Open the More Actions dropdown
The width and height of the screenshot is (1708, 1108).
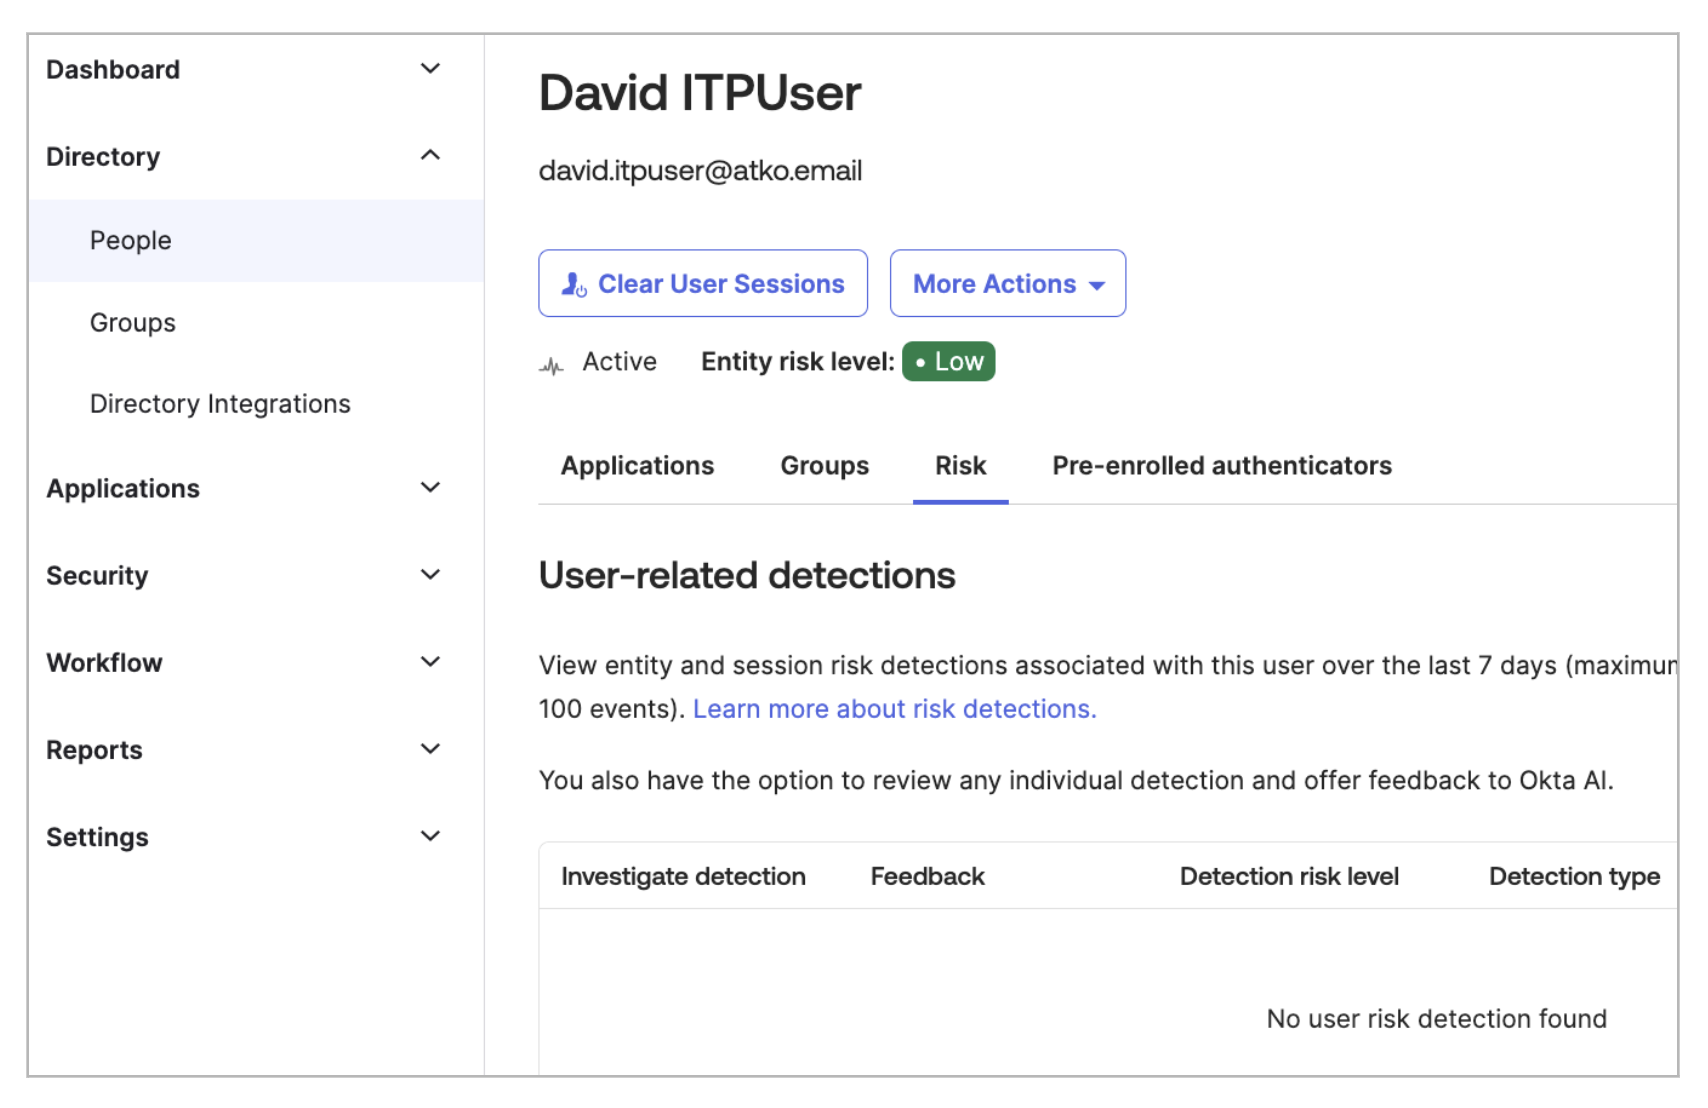coord(1007,283)
